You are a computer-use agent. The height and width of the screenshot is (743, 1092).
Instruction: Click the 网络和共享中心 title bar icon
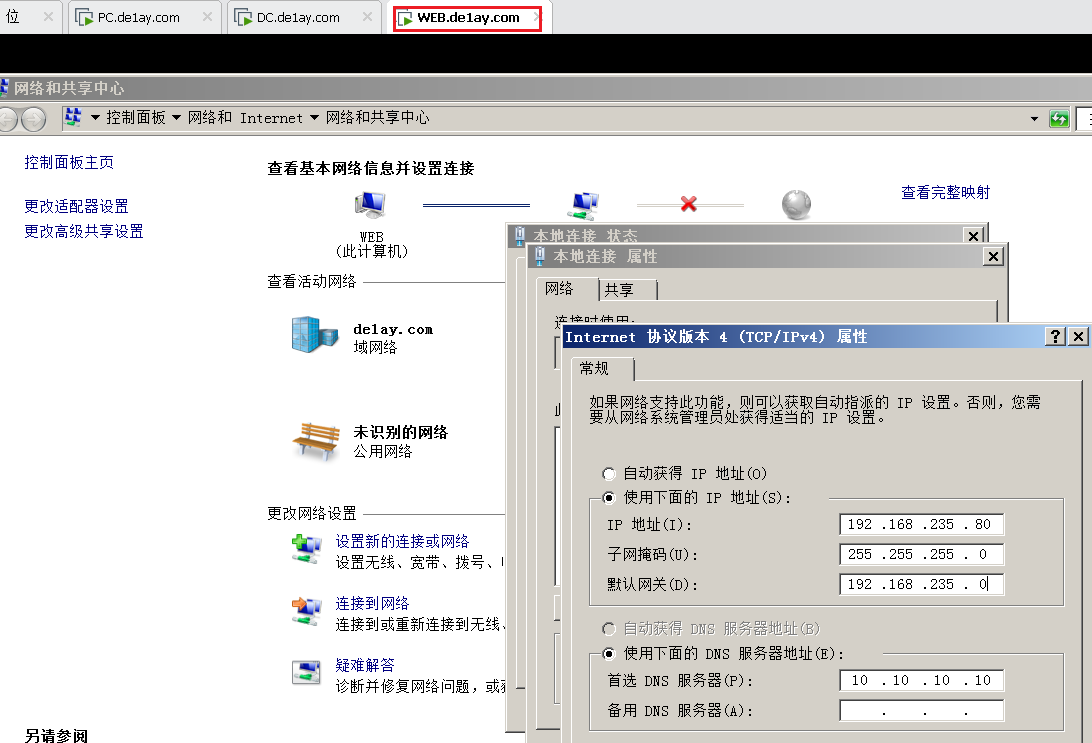(x=4, y=88)
